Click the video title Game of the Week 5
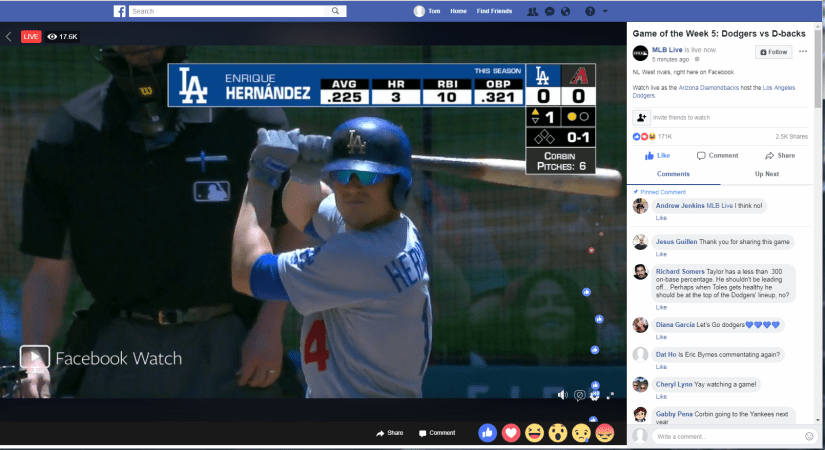 point(719,34)
